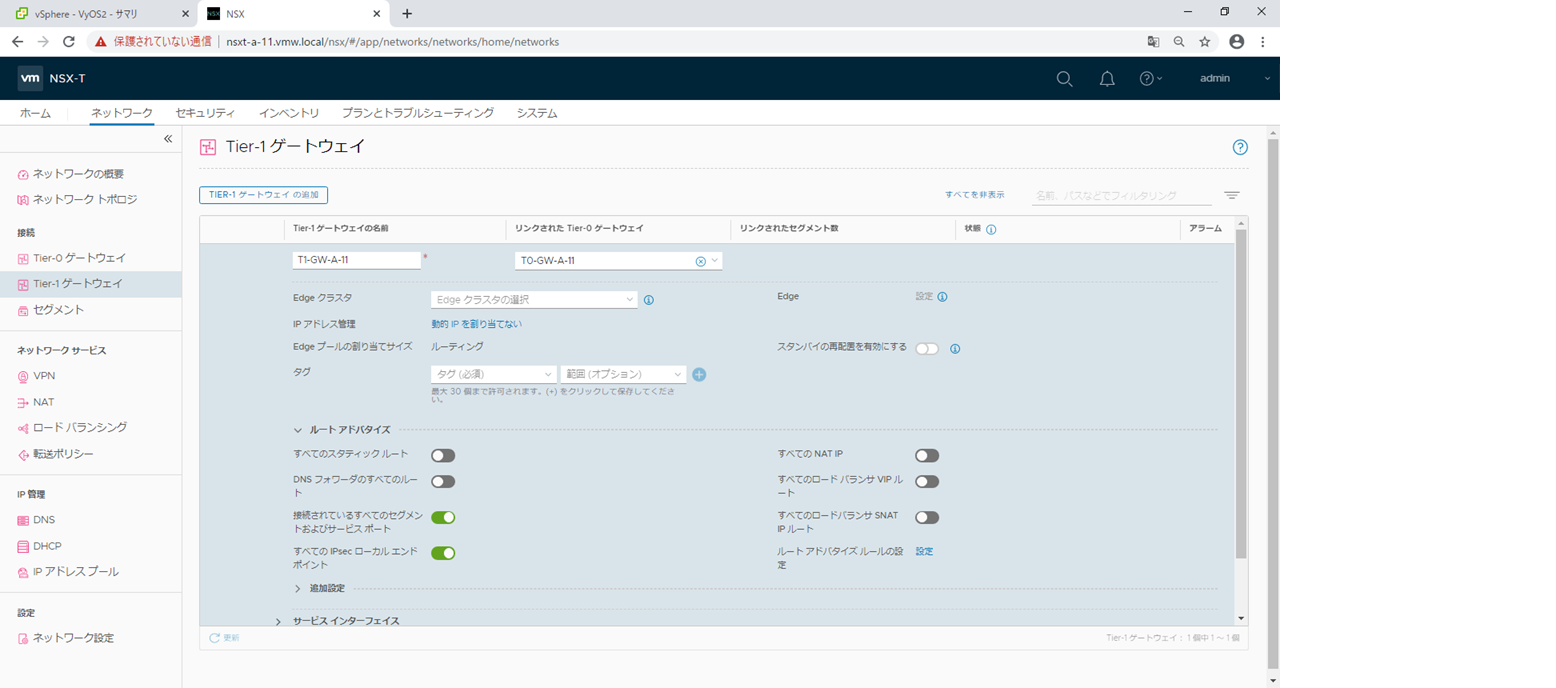Viewport: 1556px width, 688px height.
Task: Open プランとトラブルシューティング tab
Action: click(417, 113)
